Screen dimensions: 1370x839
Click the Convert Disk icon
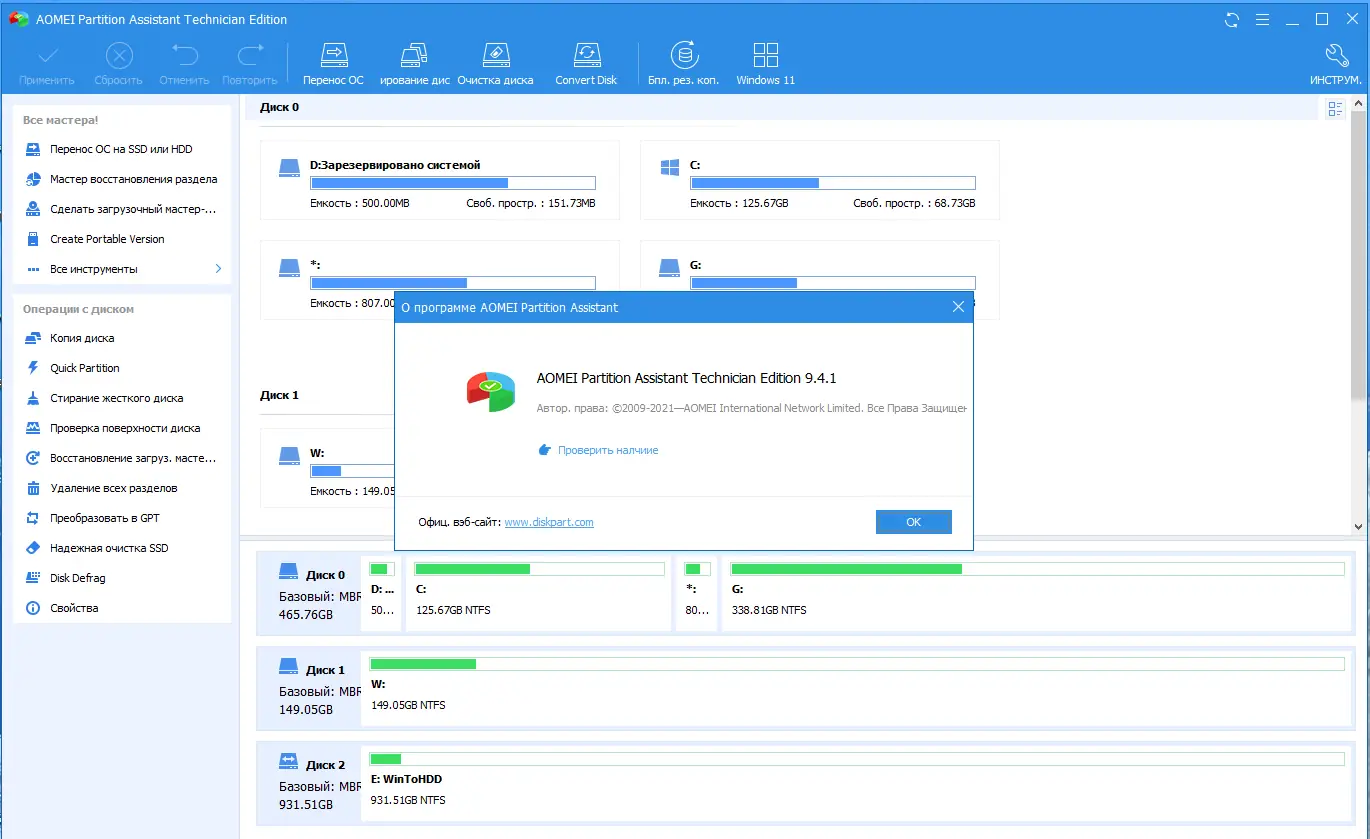click(x=586, y=60)
